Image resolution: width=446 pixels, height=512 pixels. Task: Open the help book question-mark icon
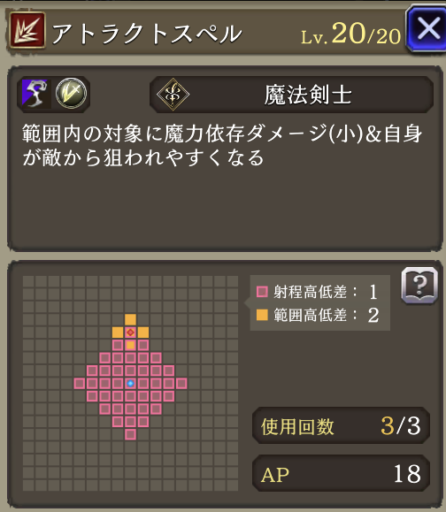point(419,285)
